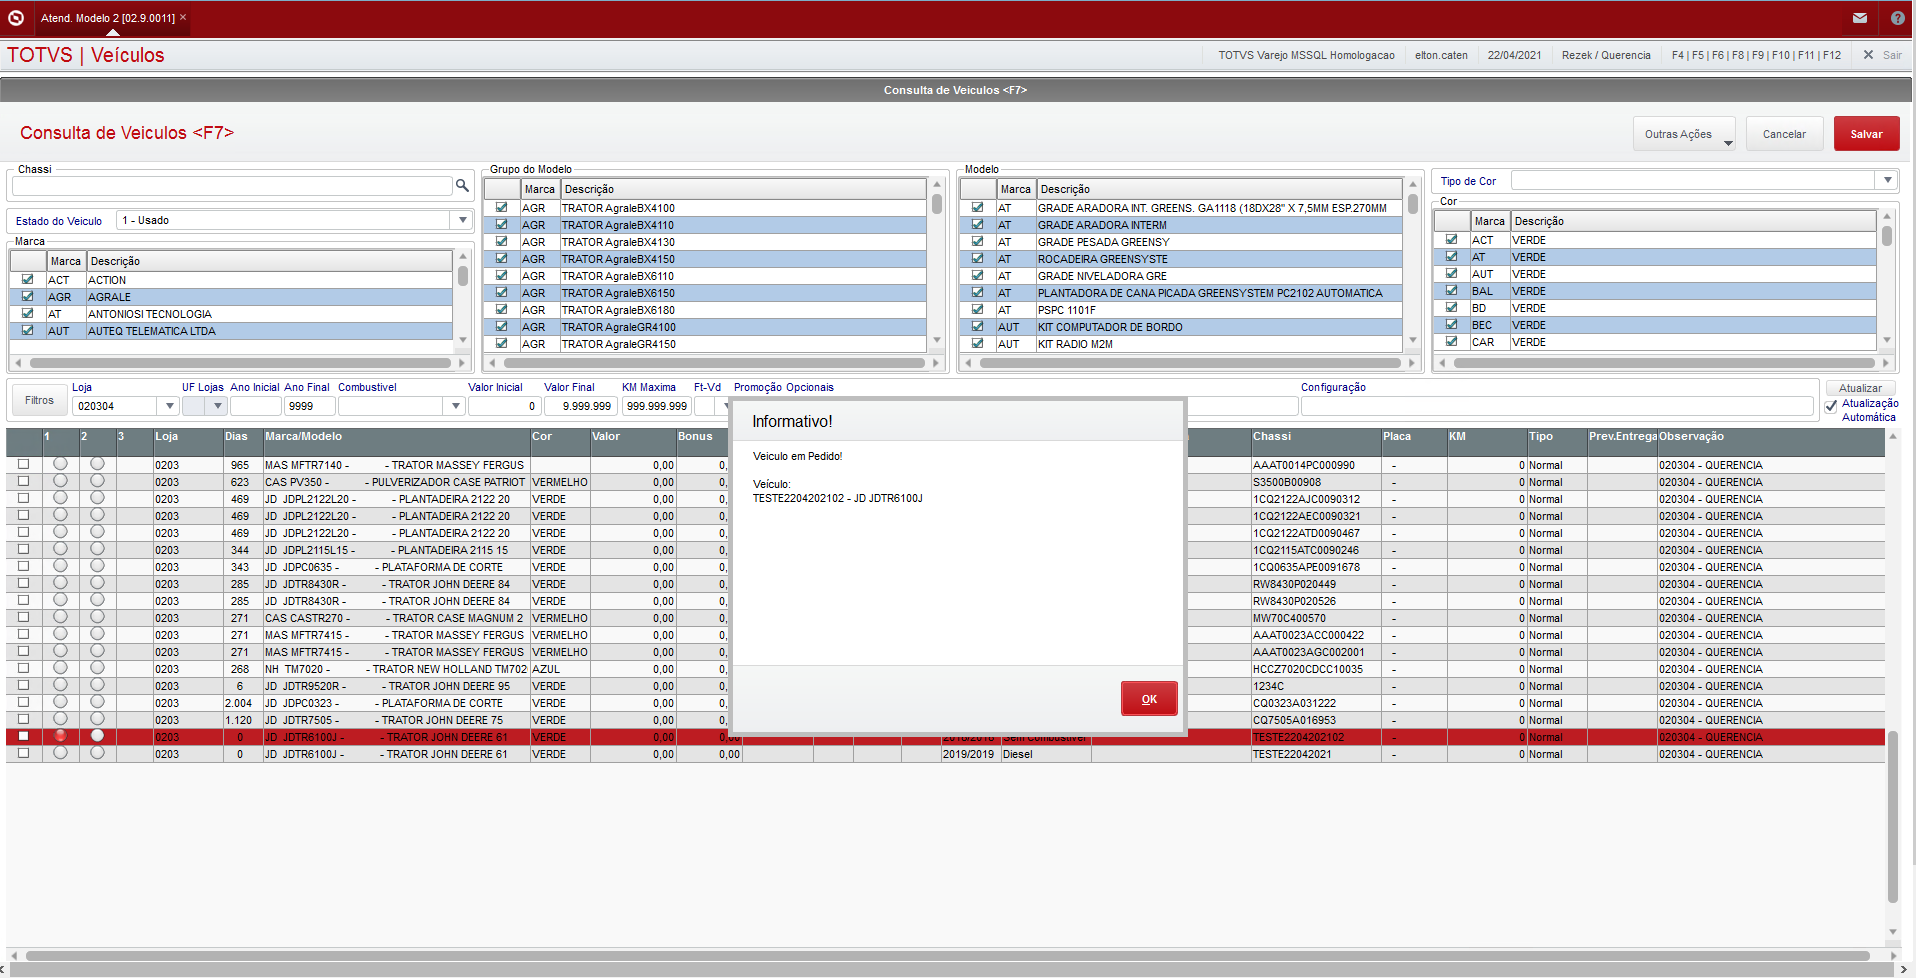The image size is (1916, 978).
Task: Click the Ano Inicial input field
Action: click(x=255, y=406)
